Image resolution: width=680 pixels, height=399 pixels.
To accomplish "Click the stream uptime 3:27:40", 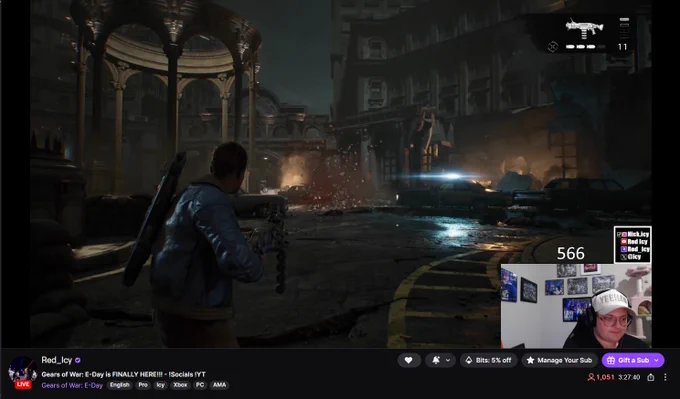I will (629, 377).
